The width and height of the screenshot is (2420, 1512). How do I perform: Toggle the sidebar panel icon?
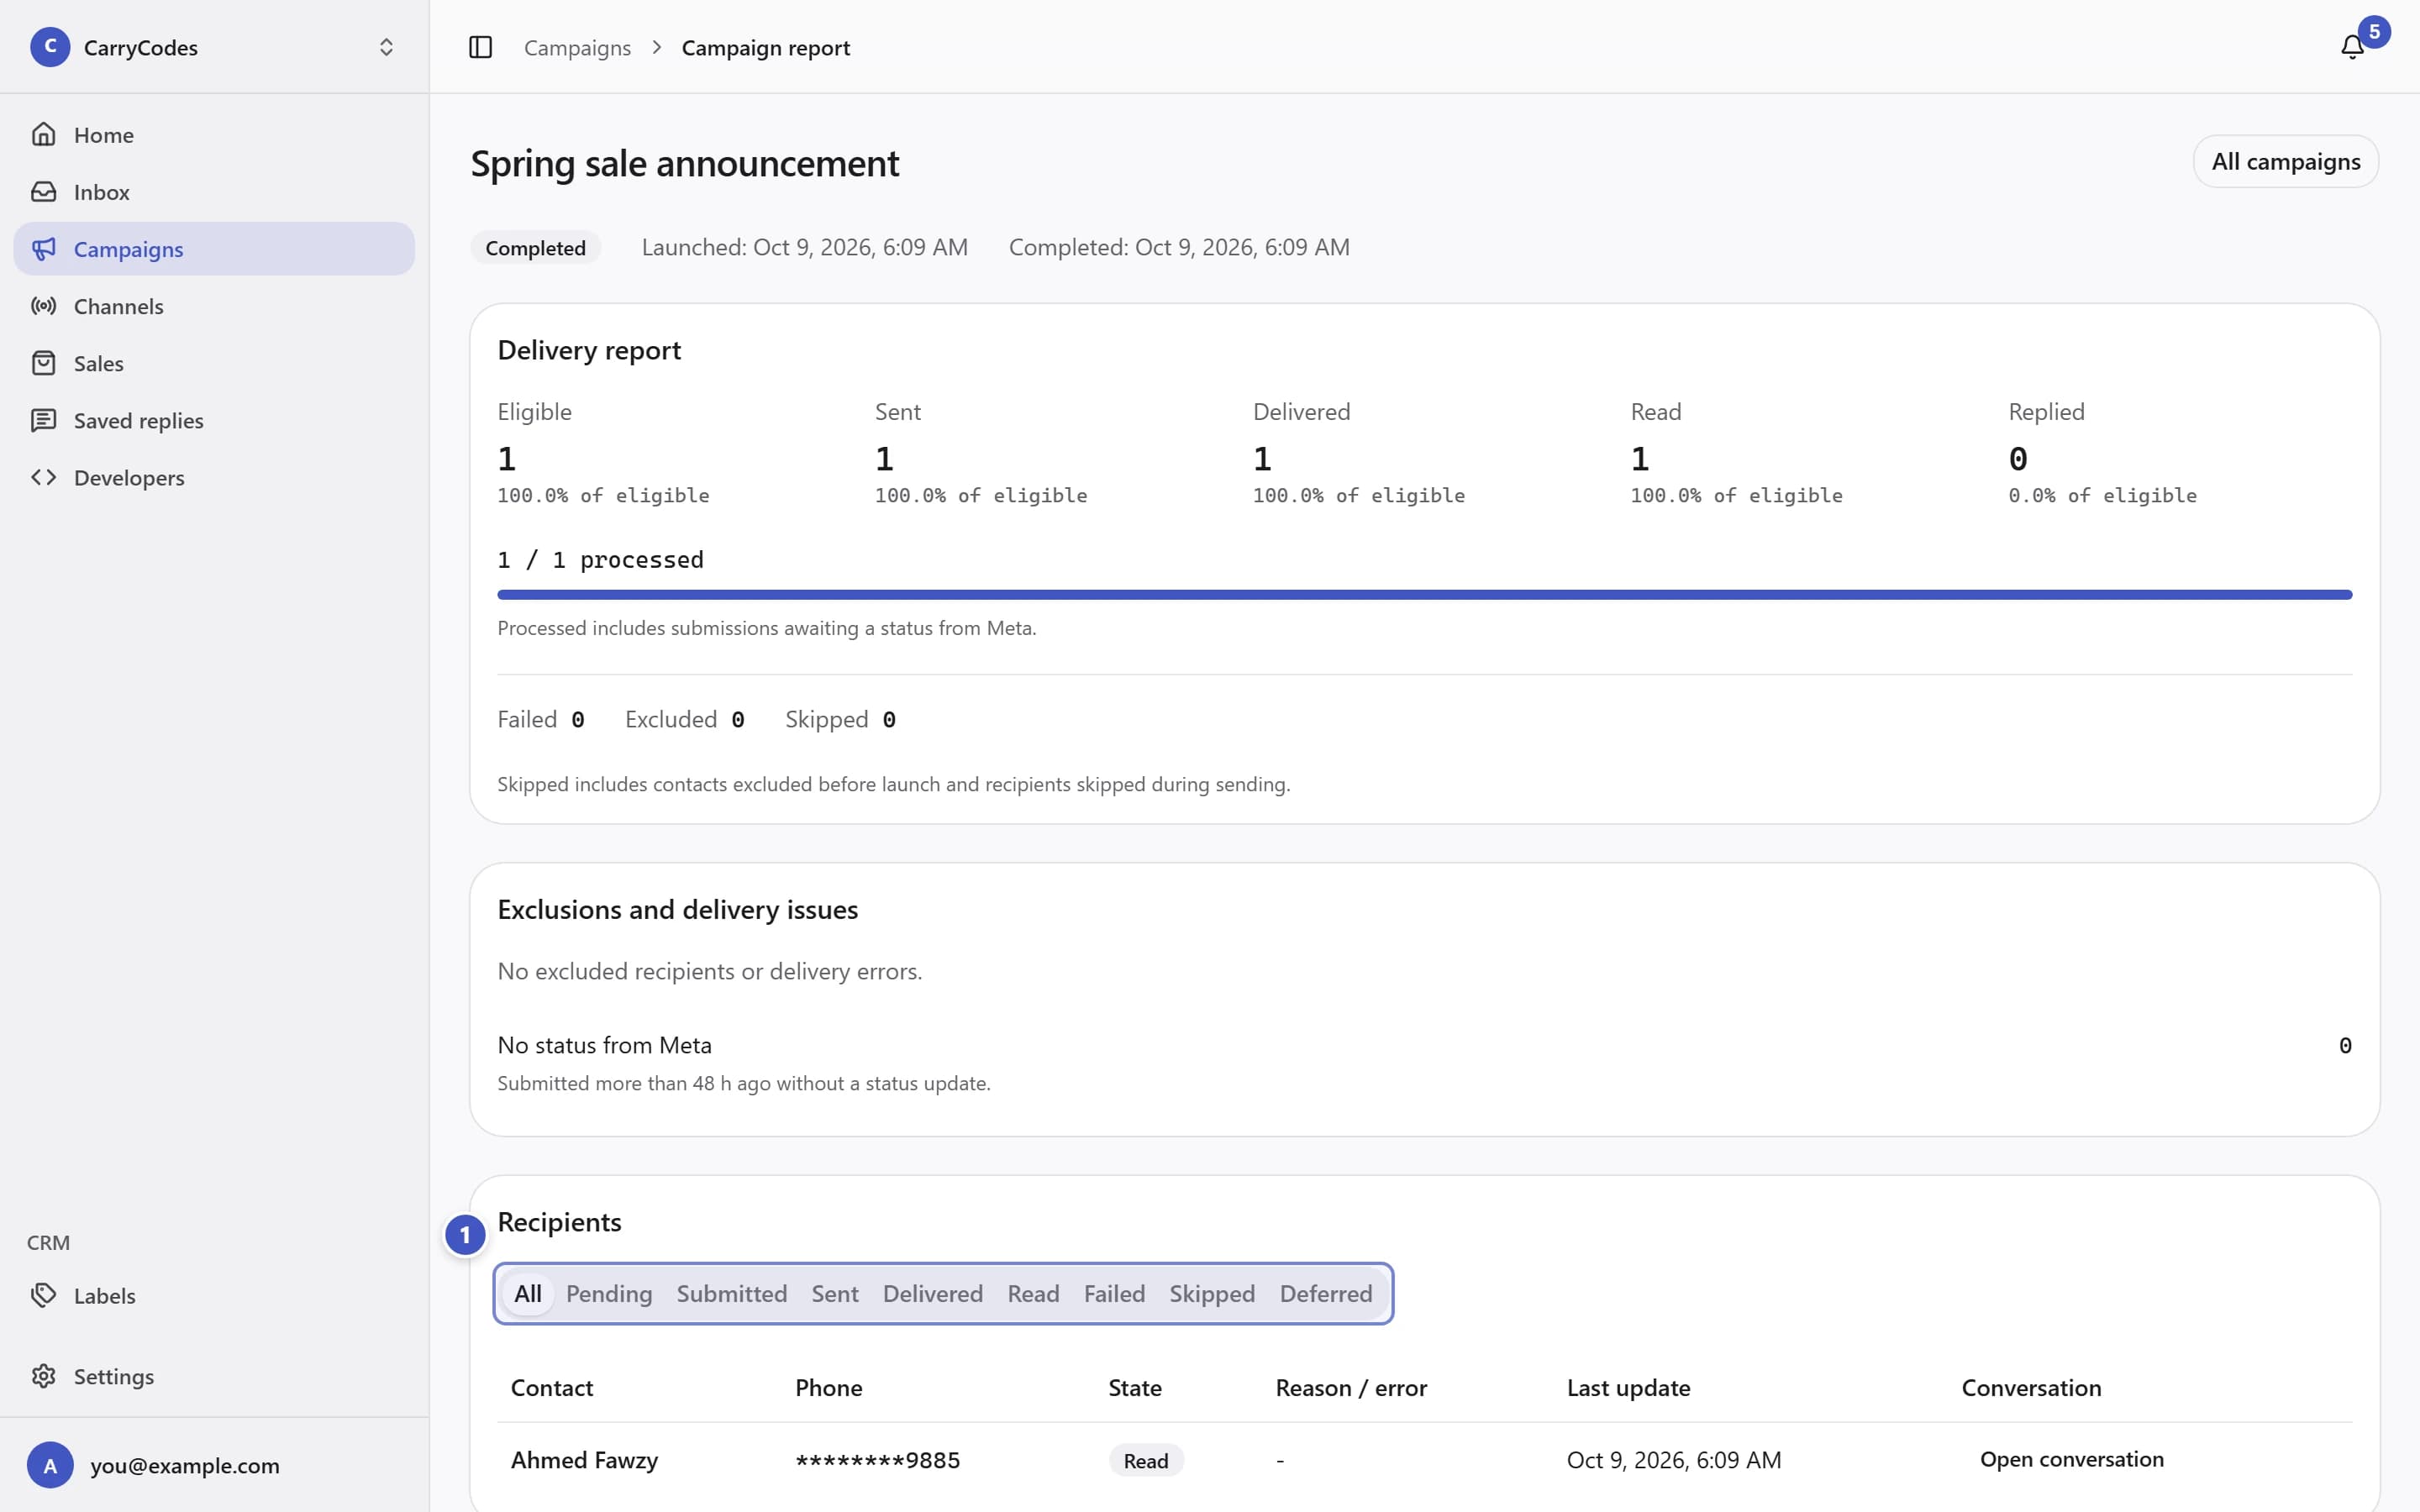480,47
